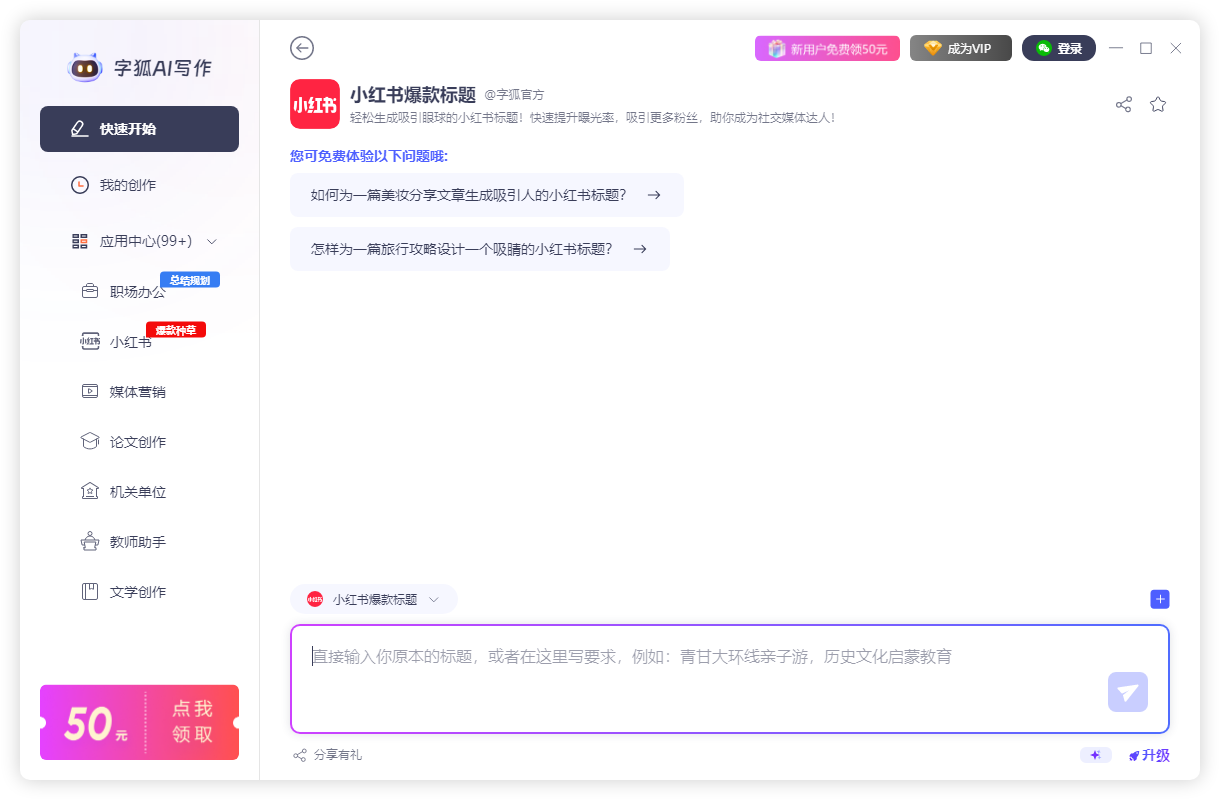The width and height of the screenshot is (1220, 800).
Task: Click the blue plus icon above input
Action: point(1160,599)
